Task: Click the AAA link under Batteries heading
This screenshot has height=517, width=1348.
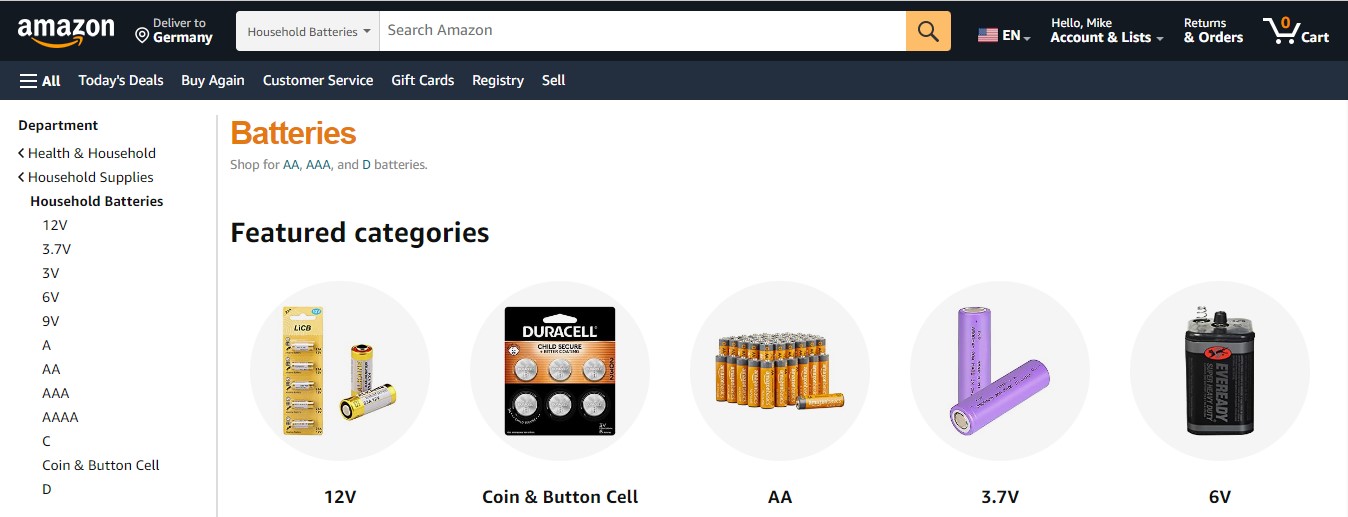Action: [318, 164]
